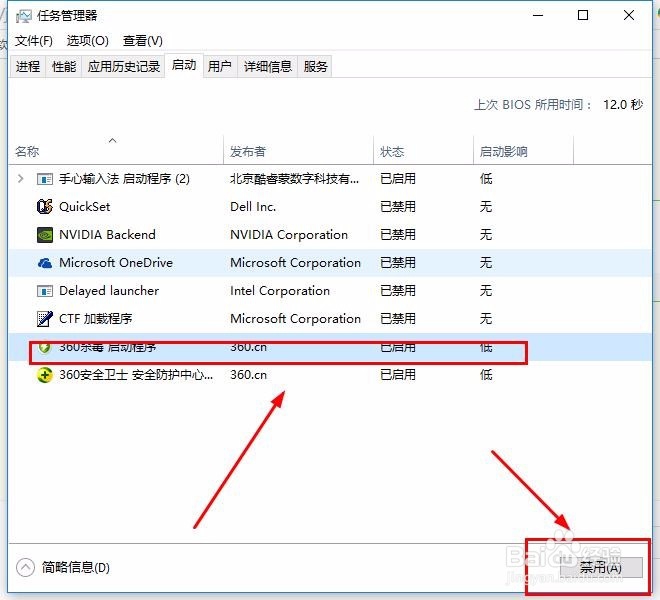The image size is (660, 600).
Task: Click the 无 impact value of Microsoft OneDrive
Action: [486, 263]
